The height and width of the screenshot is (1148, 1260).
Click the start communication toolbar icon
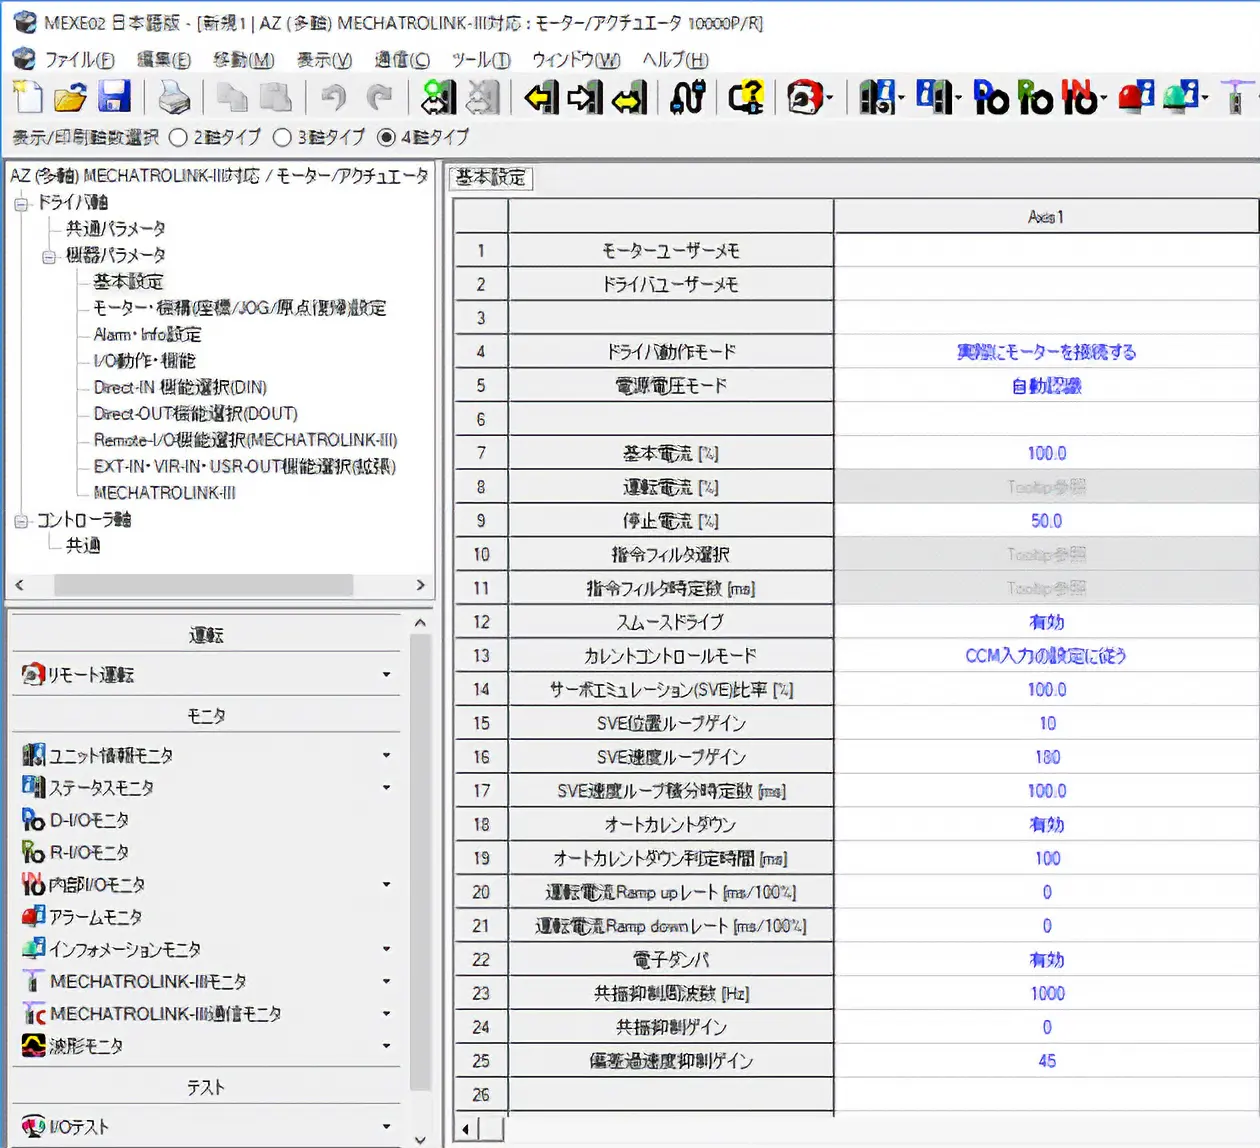pos(438,97)
